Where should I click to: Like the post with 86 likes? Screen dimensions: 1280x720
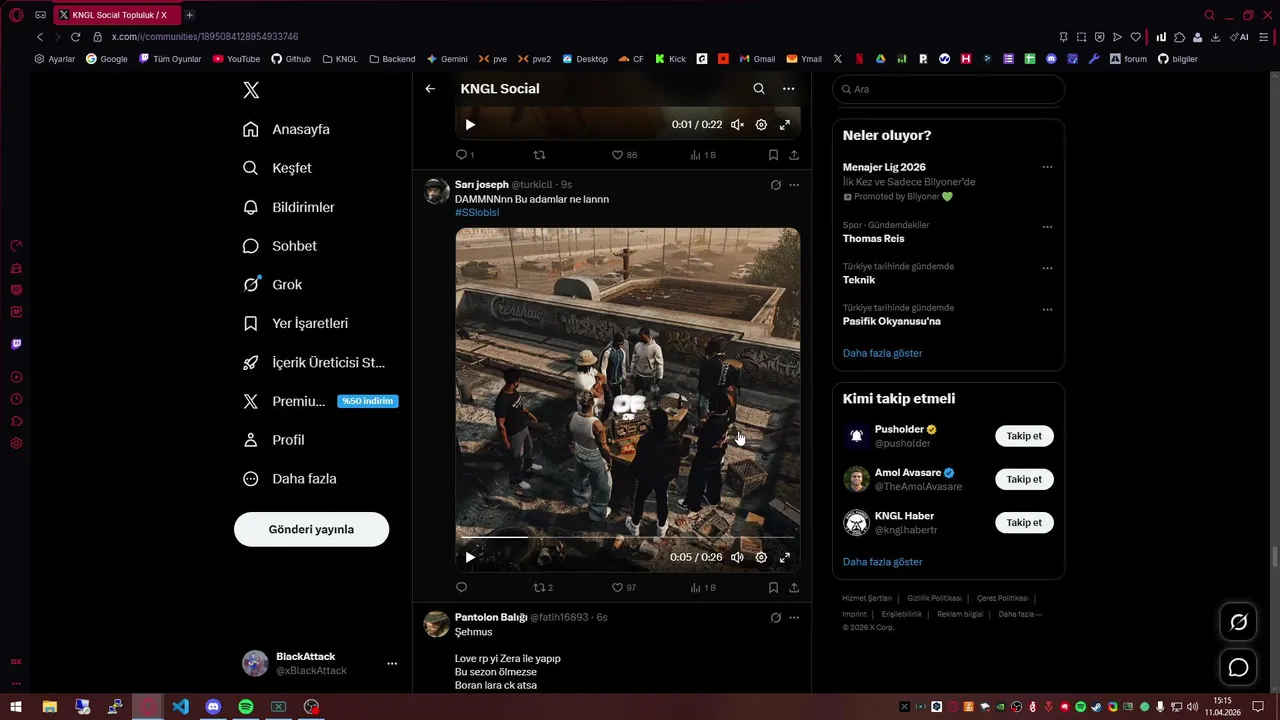click(624, 155)
